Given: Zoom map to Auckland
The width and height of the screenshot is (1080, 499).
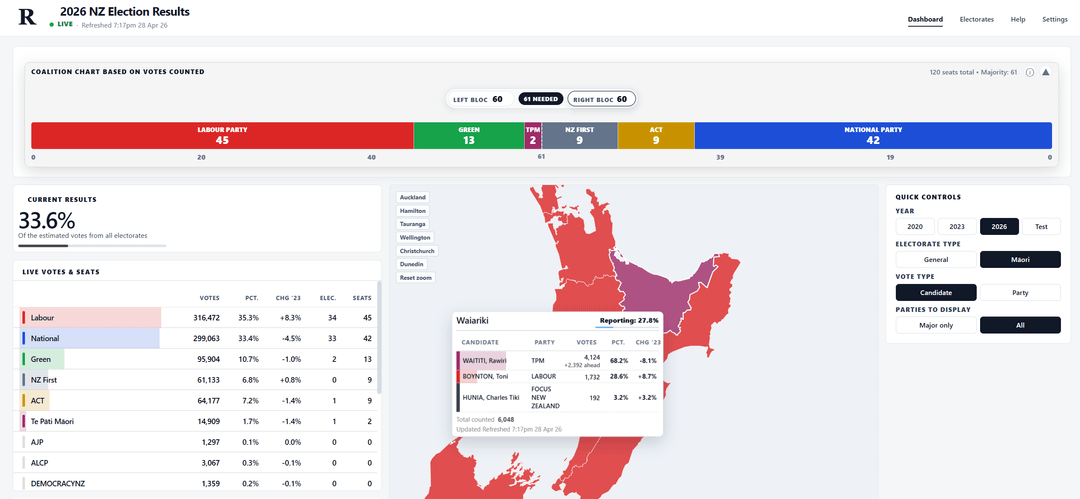Looking at the screenshot, I should pyautogui.click(x=413, y=197).
